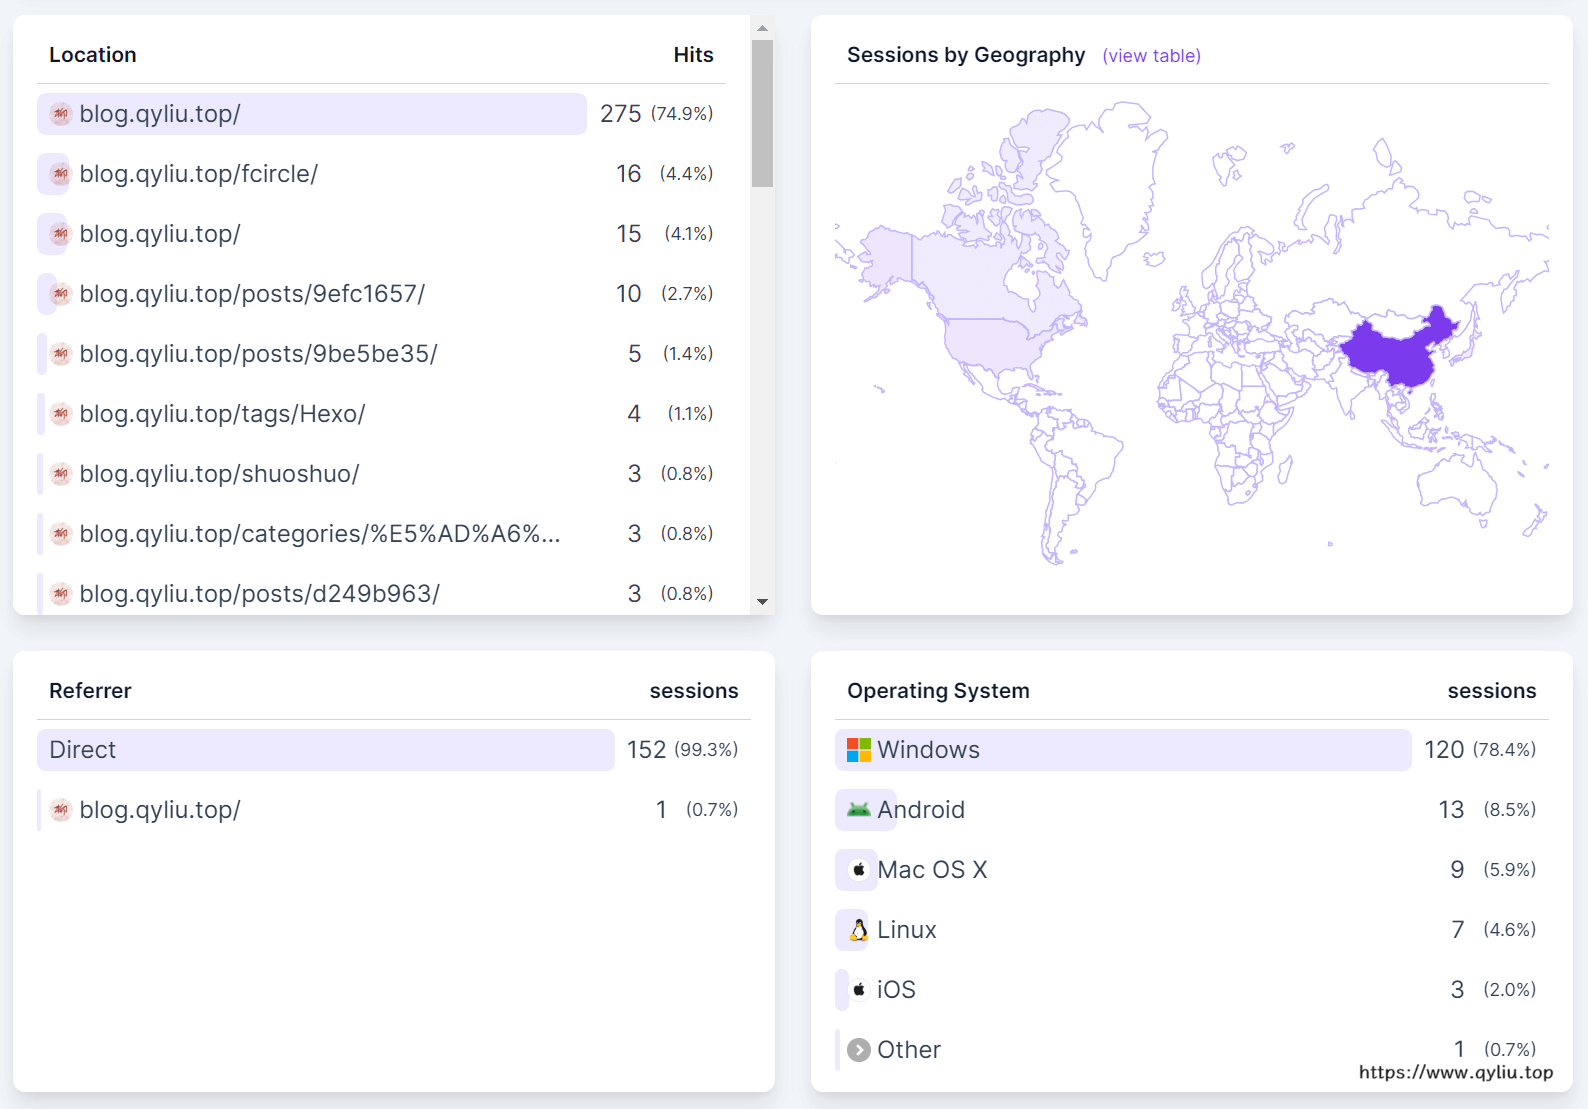Open blog.qyliu.top/posts/9efc1657/ location link

252,294
